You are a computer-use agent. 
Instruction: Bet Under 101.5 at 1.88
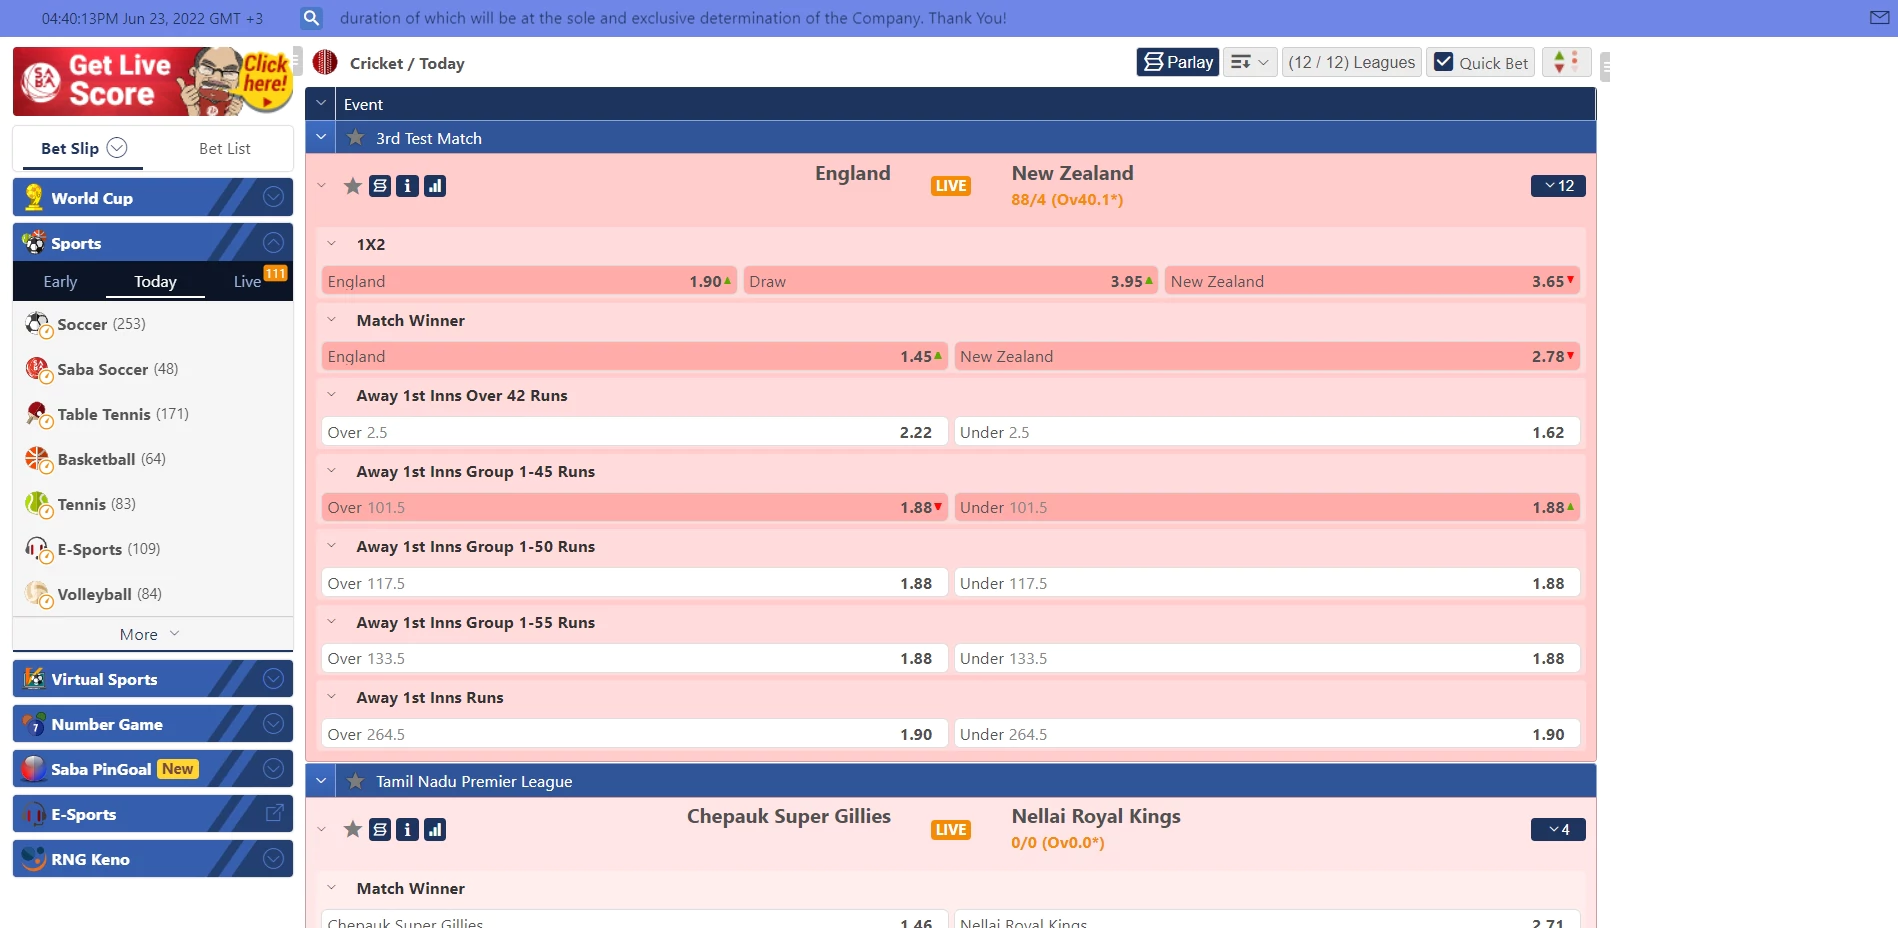(1267, 507)
